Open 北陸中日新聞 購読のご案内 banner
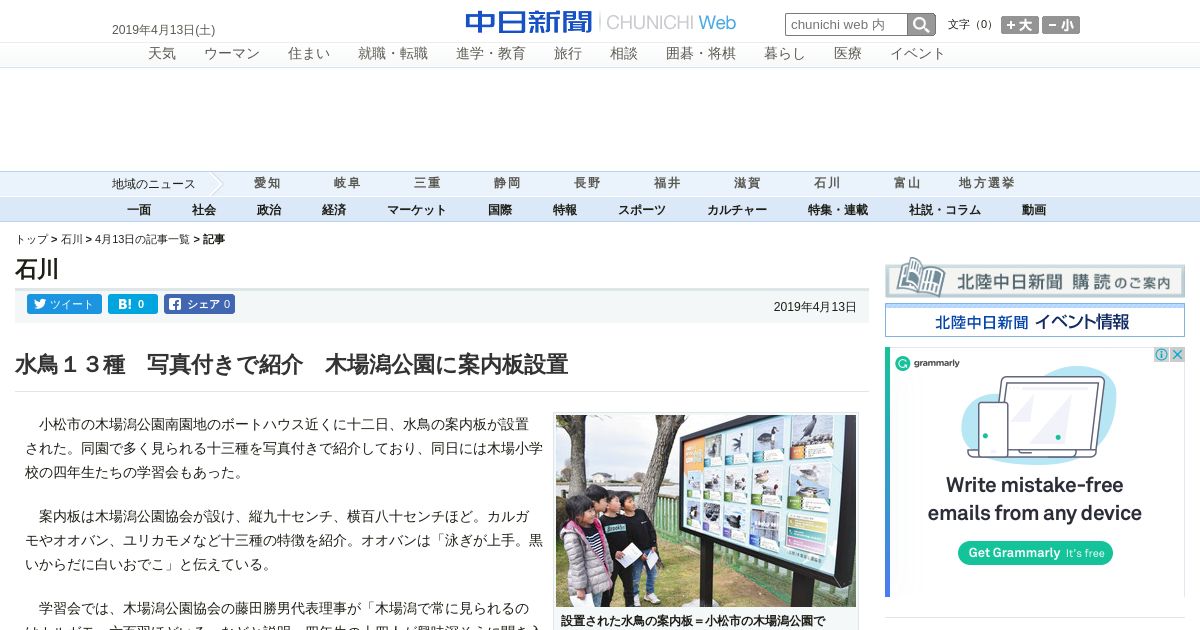 [x=1035, y=278]
